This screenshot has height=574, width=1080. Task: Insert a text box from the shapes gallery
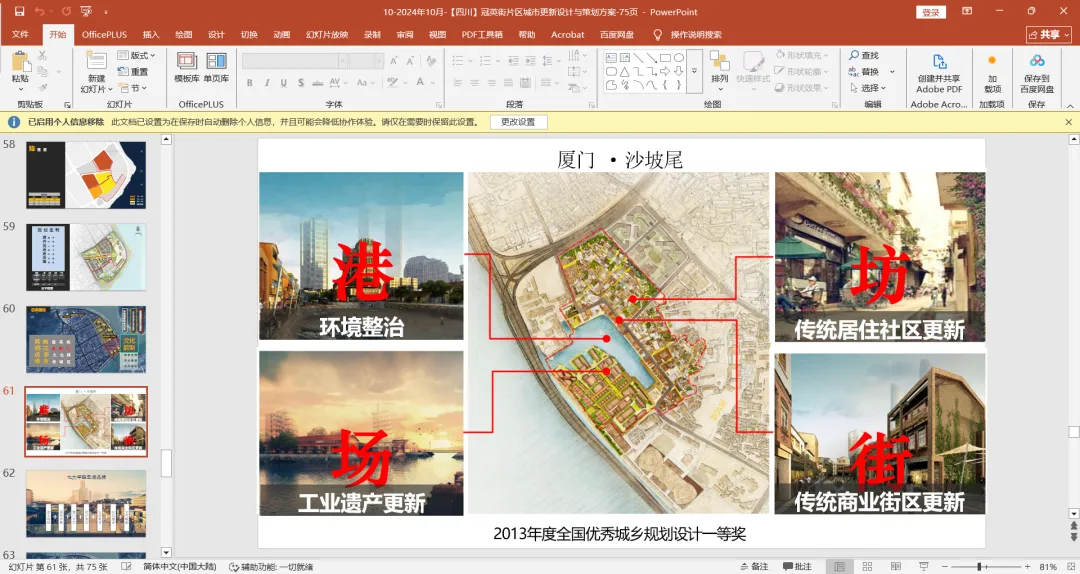point(611,58)
